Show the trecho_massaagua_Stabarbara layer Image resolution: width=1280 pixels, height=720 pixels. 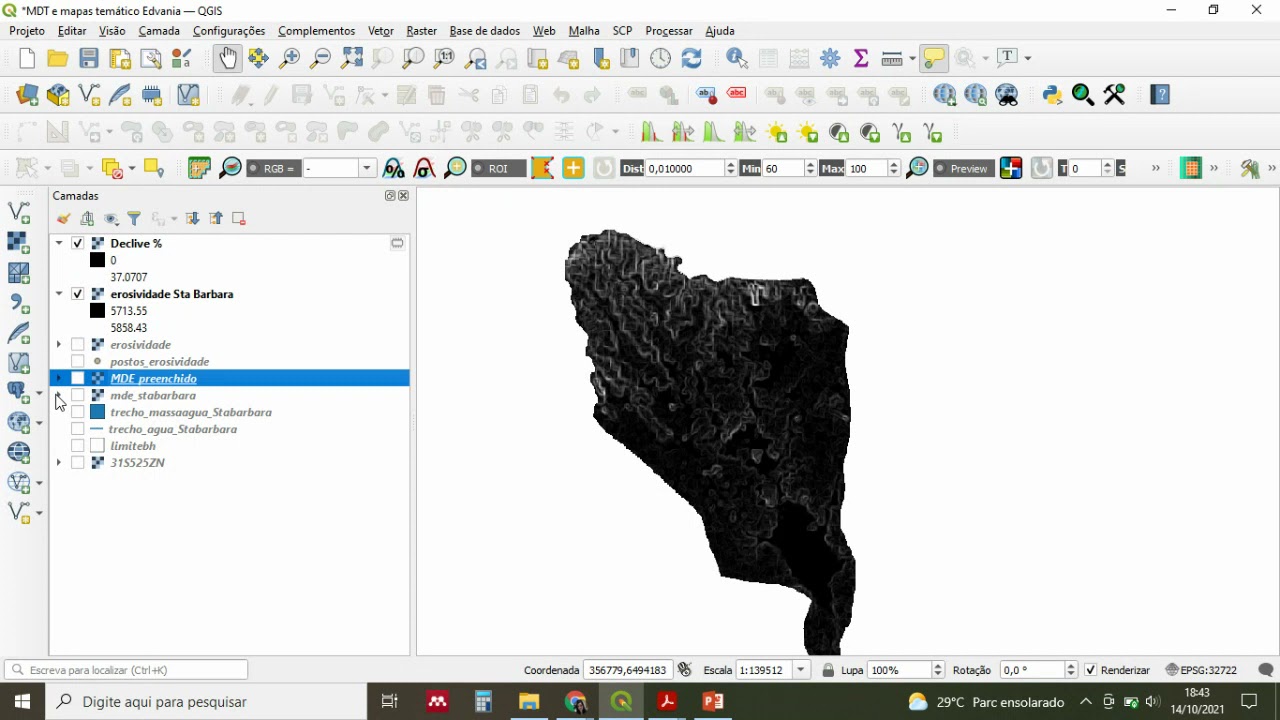click(x=78, y=413)
